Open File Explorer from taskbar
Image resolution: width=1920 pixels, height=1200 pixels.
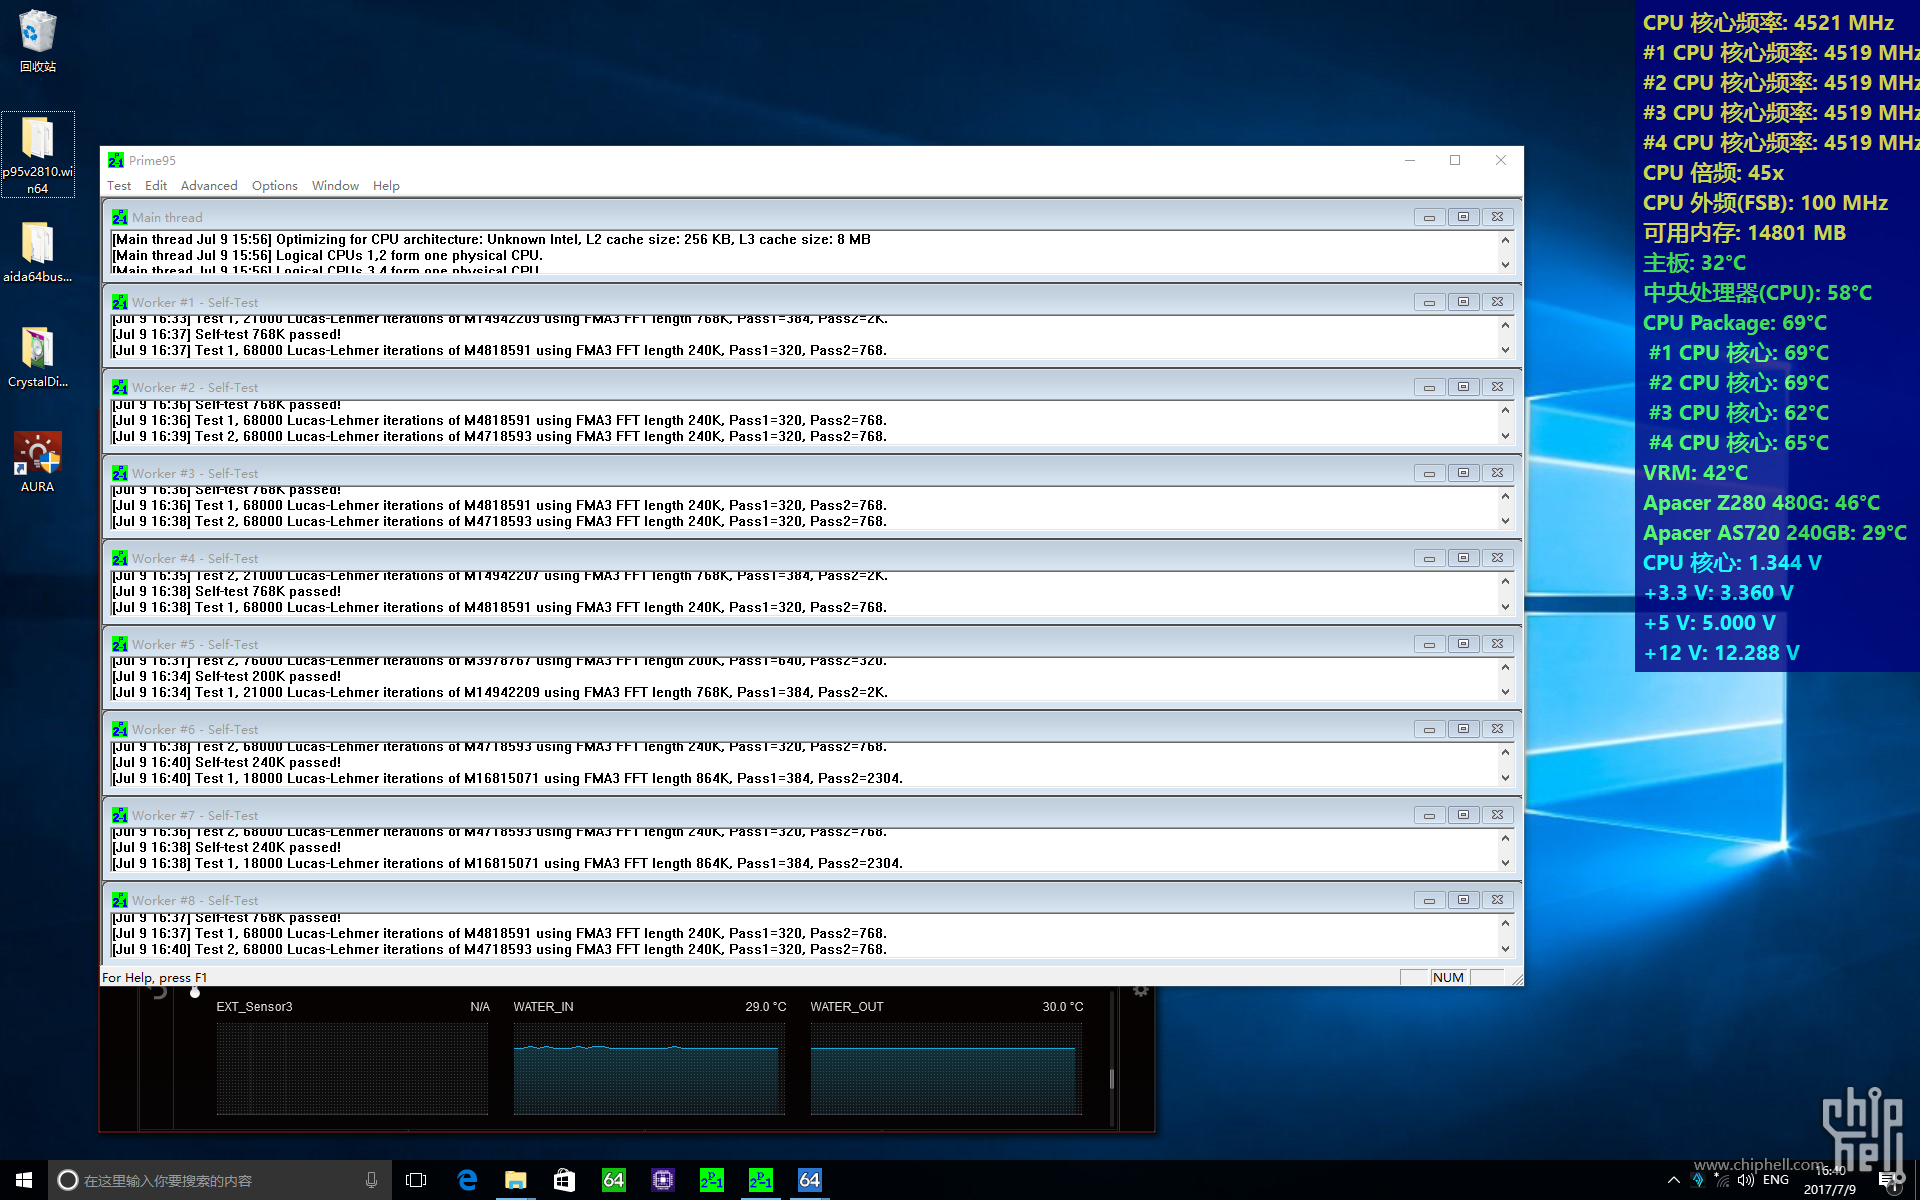click(x=516, y=1180)
